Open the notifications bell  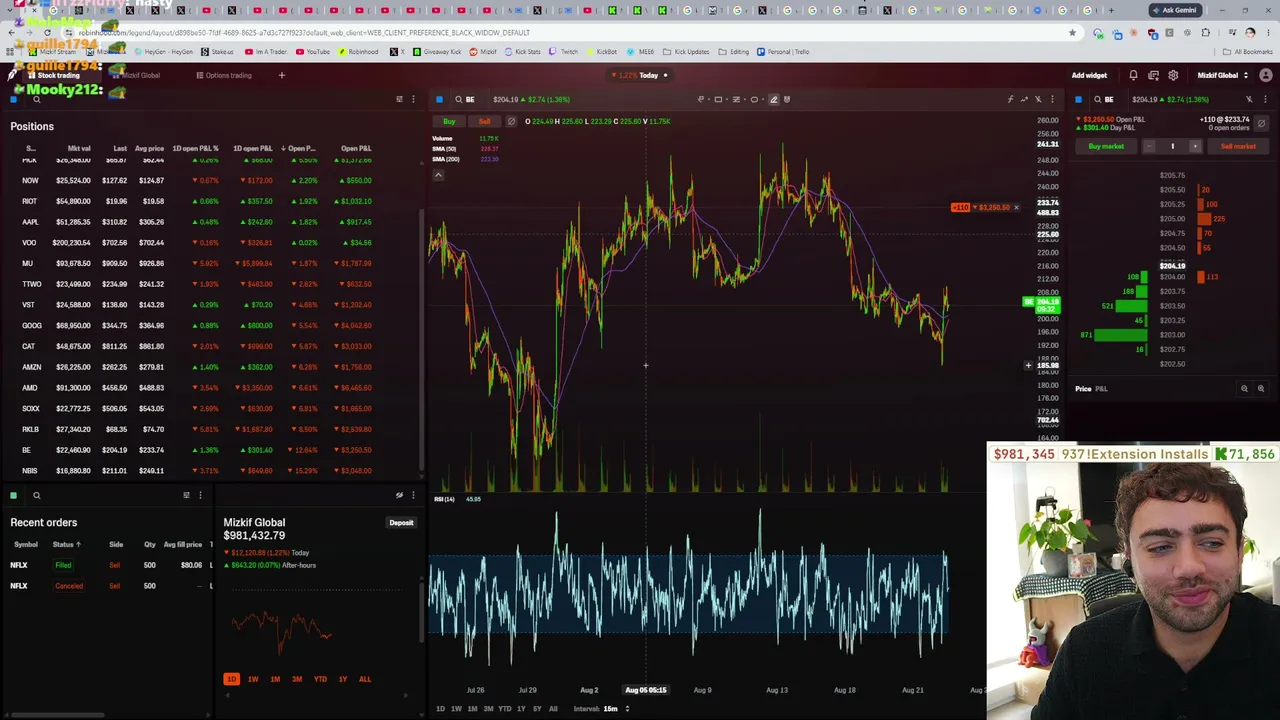pyautogui.click(x=1133, y=75)
